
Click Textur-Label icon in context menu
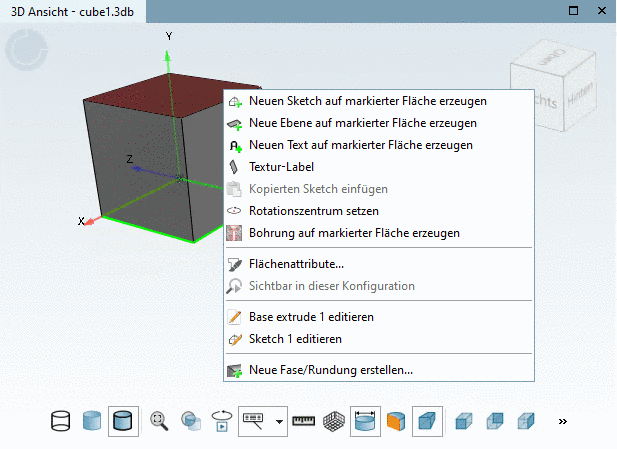click(x=234, y=167)
